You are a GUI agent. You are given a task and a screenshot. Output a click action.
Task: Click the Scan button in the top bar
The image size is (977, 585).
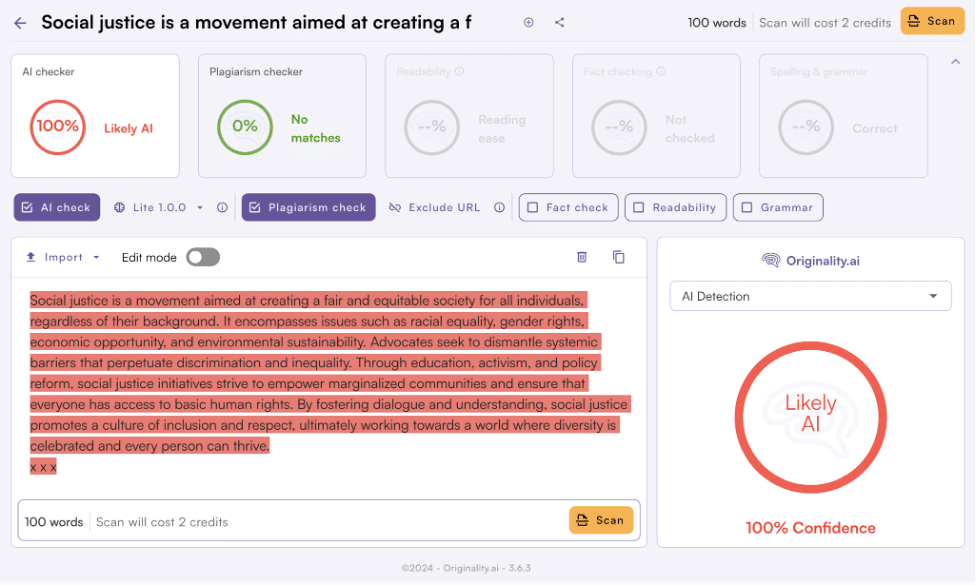point(932,20)
